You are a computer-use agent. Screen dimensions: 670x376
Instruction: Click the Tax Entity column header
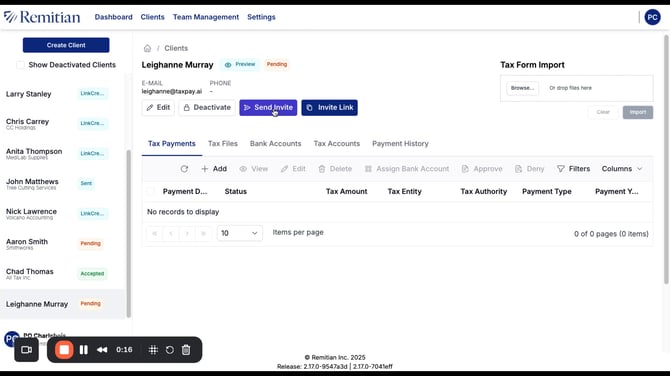[404, 191]
